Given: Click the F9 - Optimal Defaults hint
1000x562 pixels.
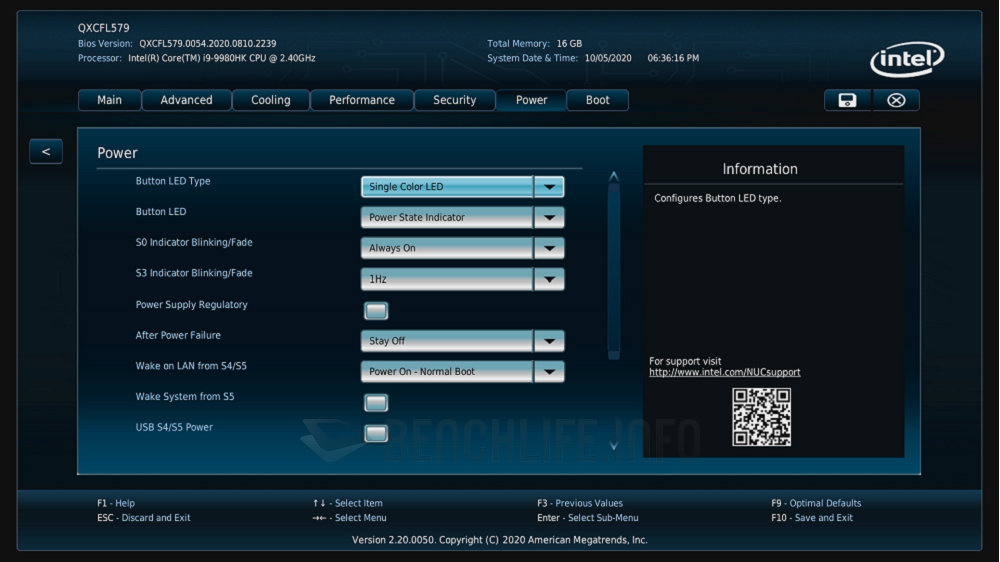Looking at the screenshot, I should pyautogui.click(x=816, y=503).
